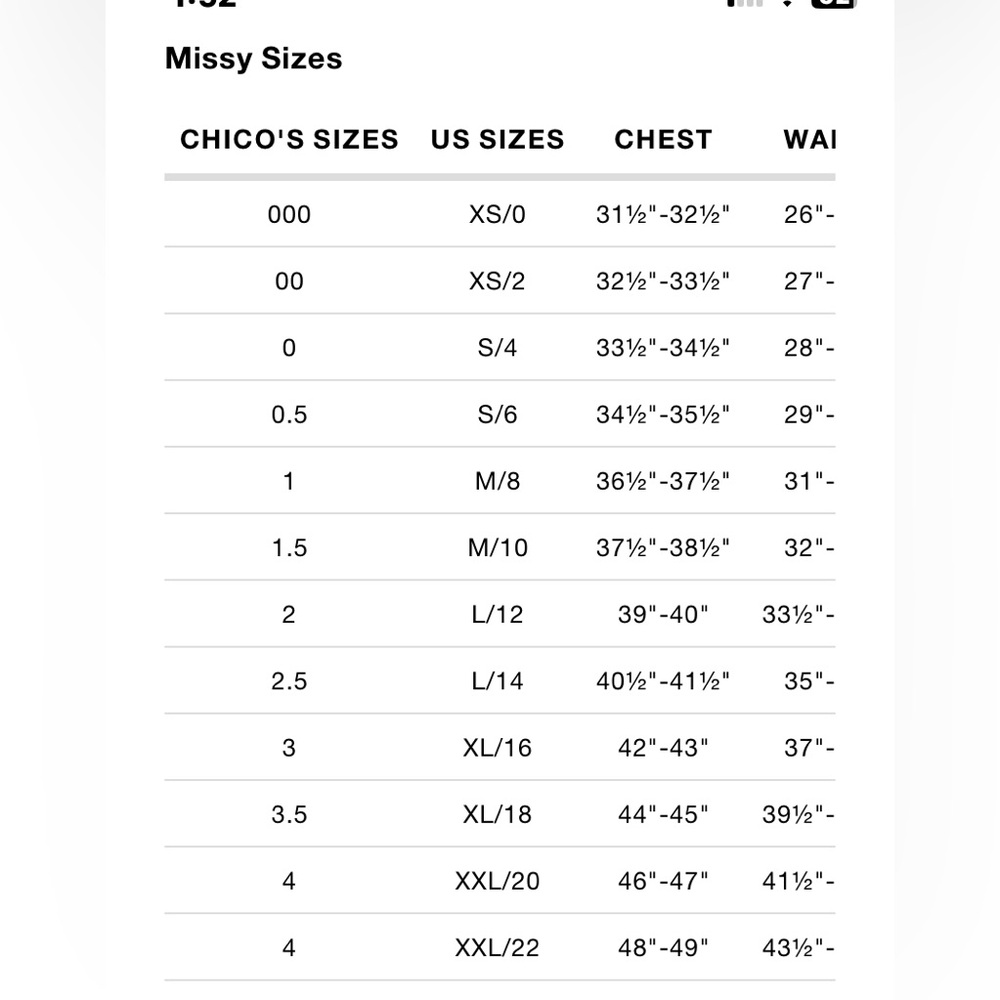Image resolution: width=1000 pixels, height=1000 pixels.
Task: Select the XXL/20 size cell
Action: (497, 881)
